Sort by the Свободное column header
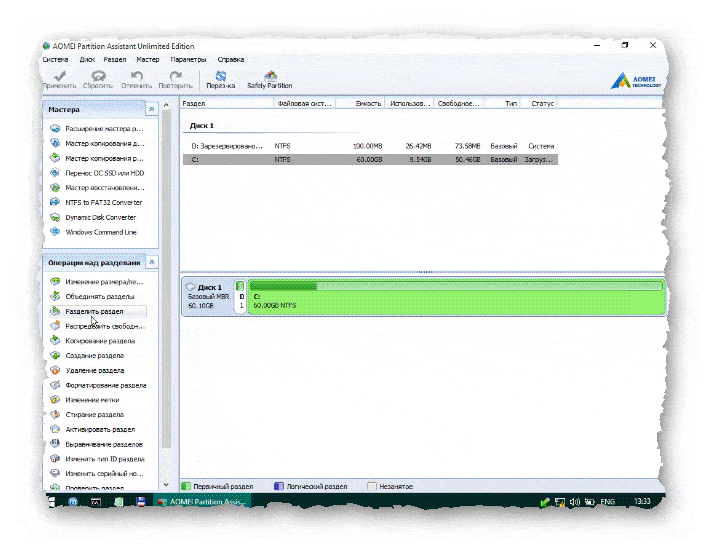The width and height of the screenshot is (704, 544). pos(458,104)
